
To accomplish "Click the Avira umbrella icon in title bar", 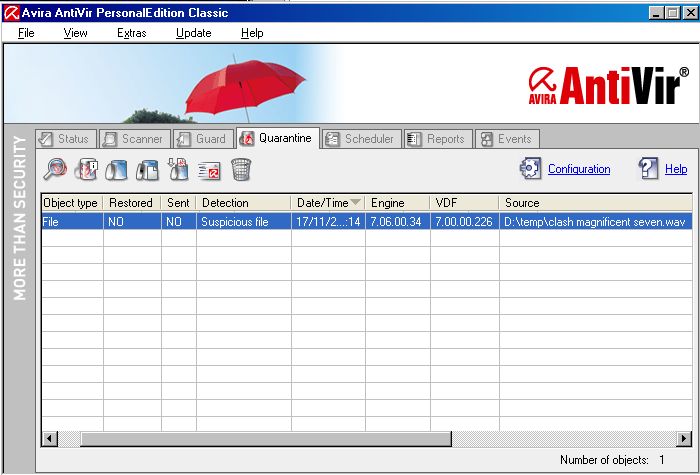I will (x=11, y=13).
